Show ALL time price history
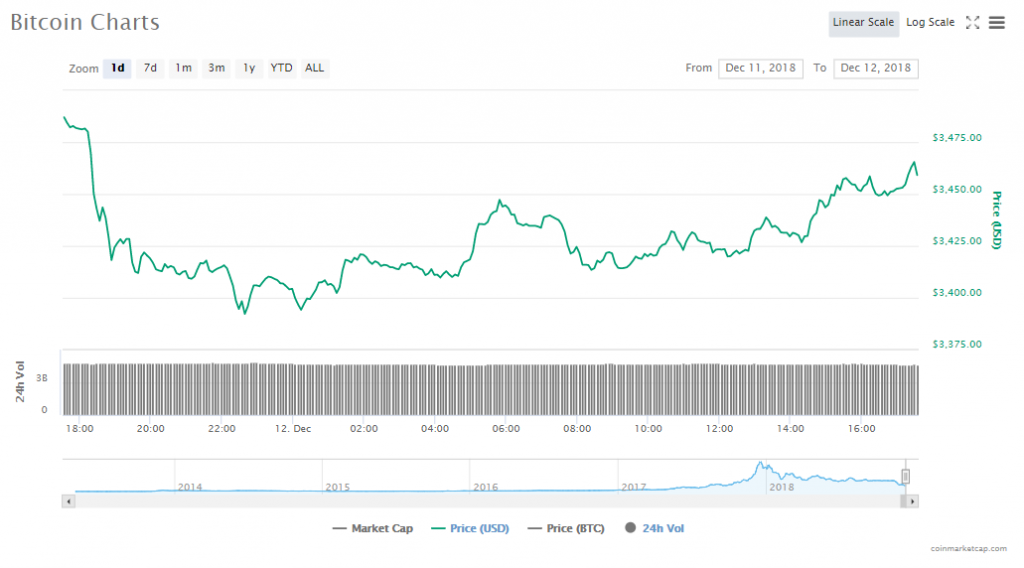 (x=314, y=68)
